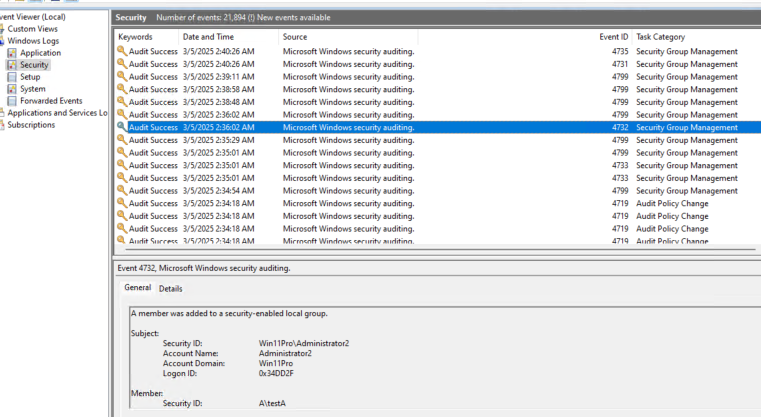This screenshot has height=417, width=761.
Task: Click Administrator2 Account Name value
Action: click(285, 353)
